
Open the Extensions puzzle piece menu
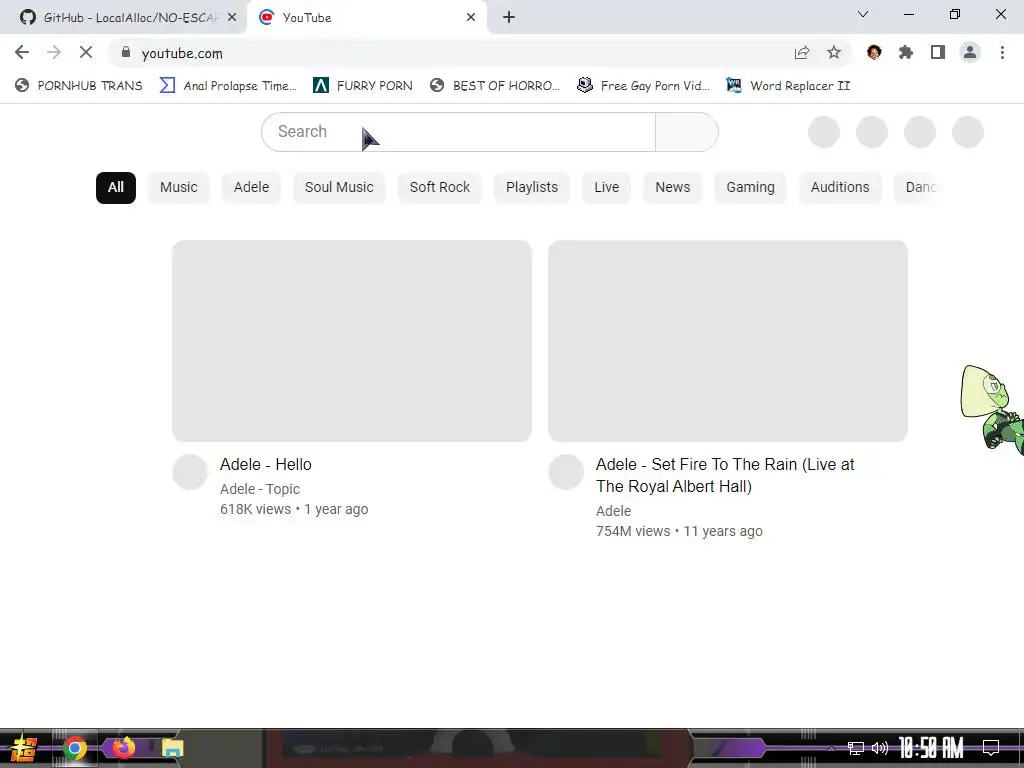[x=906, y=52]
